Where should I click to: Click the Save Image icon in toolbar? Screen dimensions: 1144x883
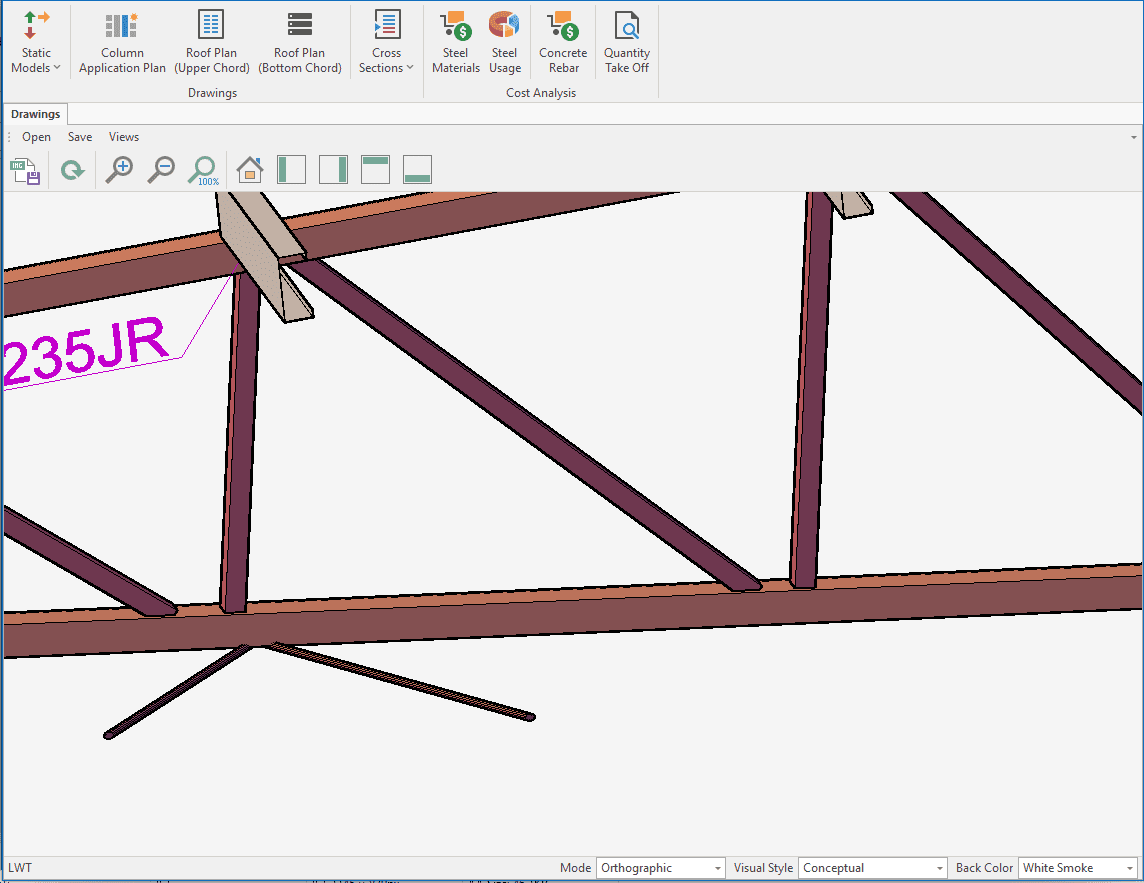[25, 171]
